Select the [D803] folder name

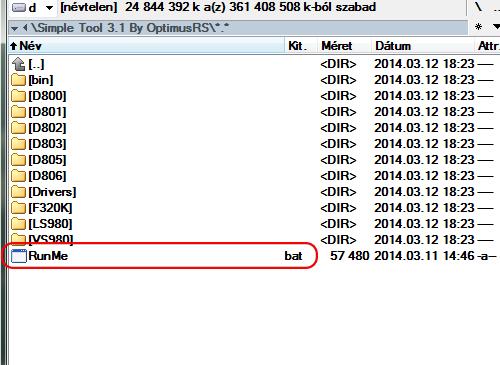pos(47,144)
